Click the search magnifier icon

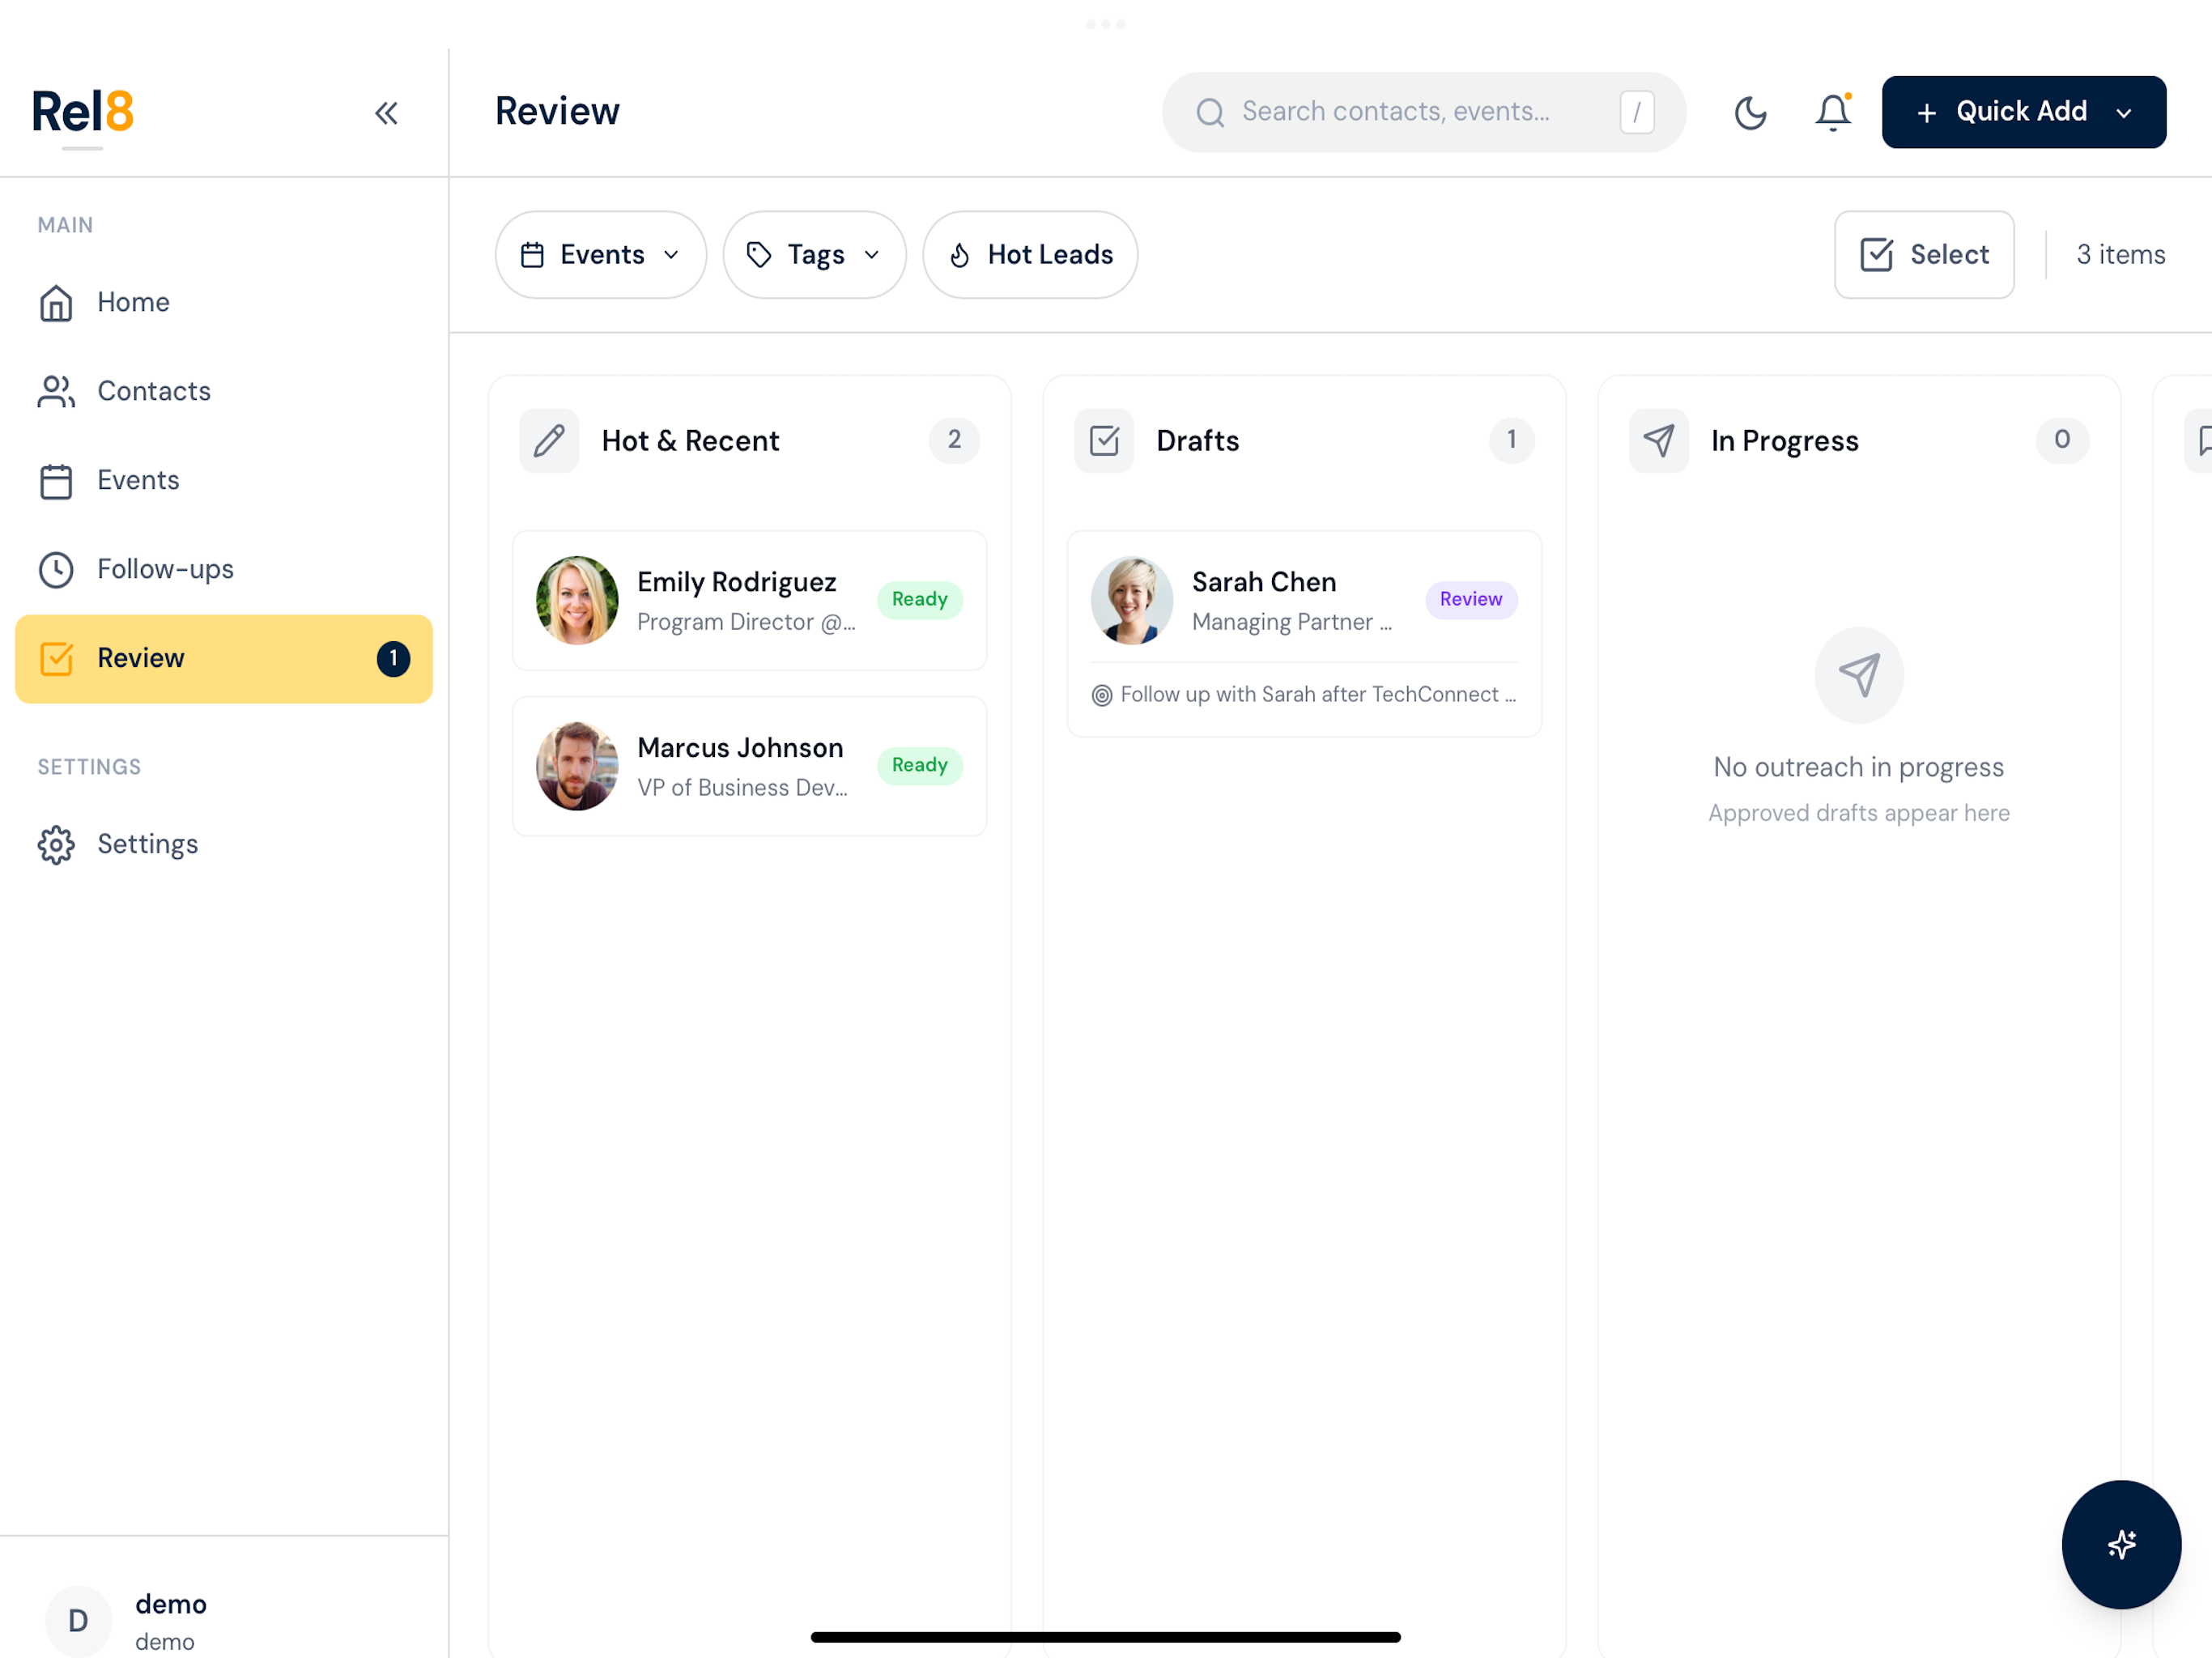click(1210, 112)
